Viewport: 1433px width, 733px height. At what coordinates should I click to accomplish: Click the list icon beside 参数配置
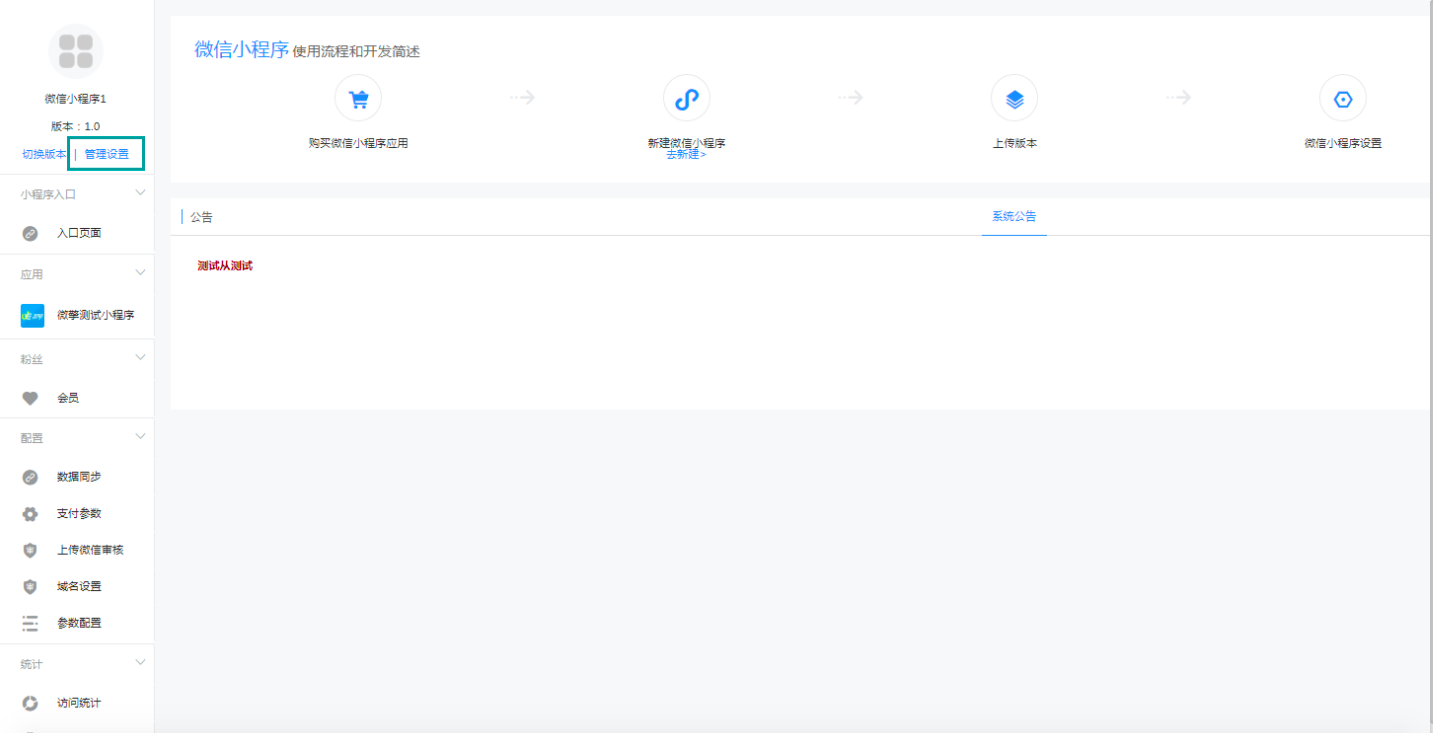tap(30, 623)
